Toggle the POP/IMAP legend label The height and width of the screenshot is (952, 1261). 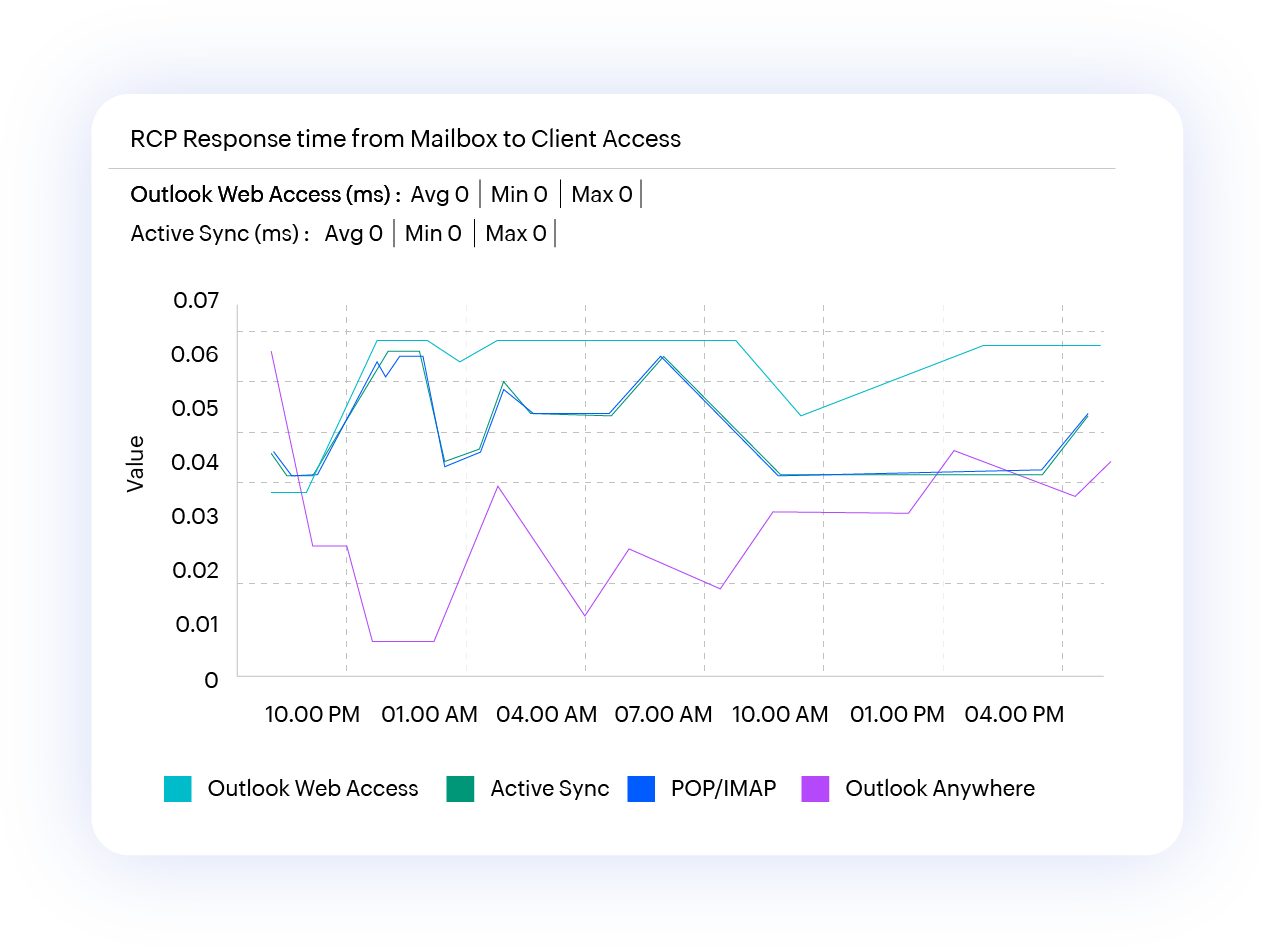pos(723,789)
